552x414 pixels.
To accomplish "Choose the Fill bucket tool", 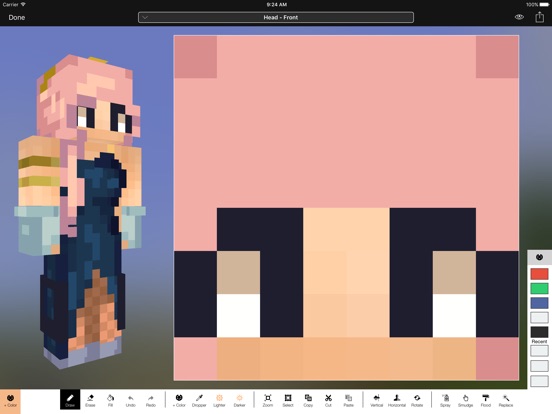I will pyautogui.click(x=110, y=400).
